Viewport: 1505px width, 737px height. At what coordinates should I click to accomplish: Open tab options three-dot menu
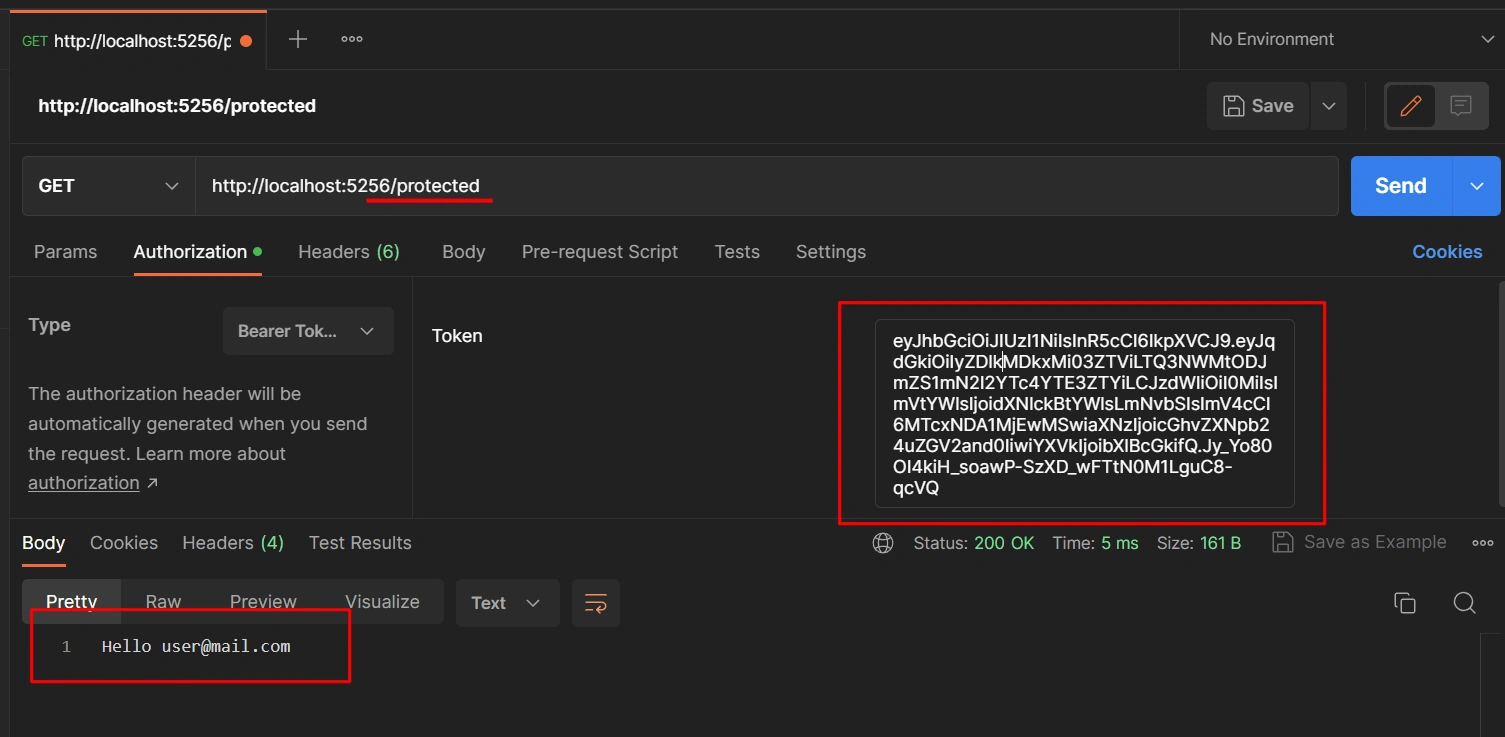coord(352,39)
